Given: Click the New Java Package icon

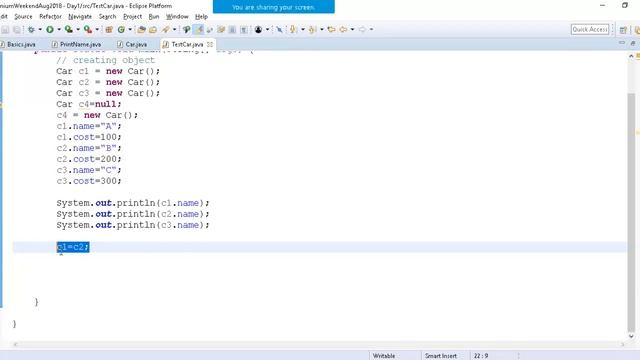Looking at the screenshot, I should 109,29.
